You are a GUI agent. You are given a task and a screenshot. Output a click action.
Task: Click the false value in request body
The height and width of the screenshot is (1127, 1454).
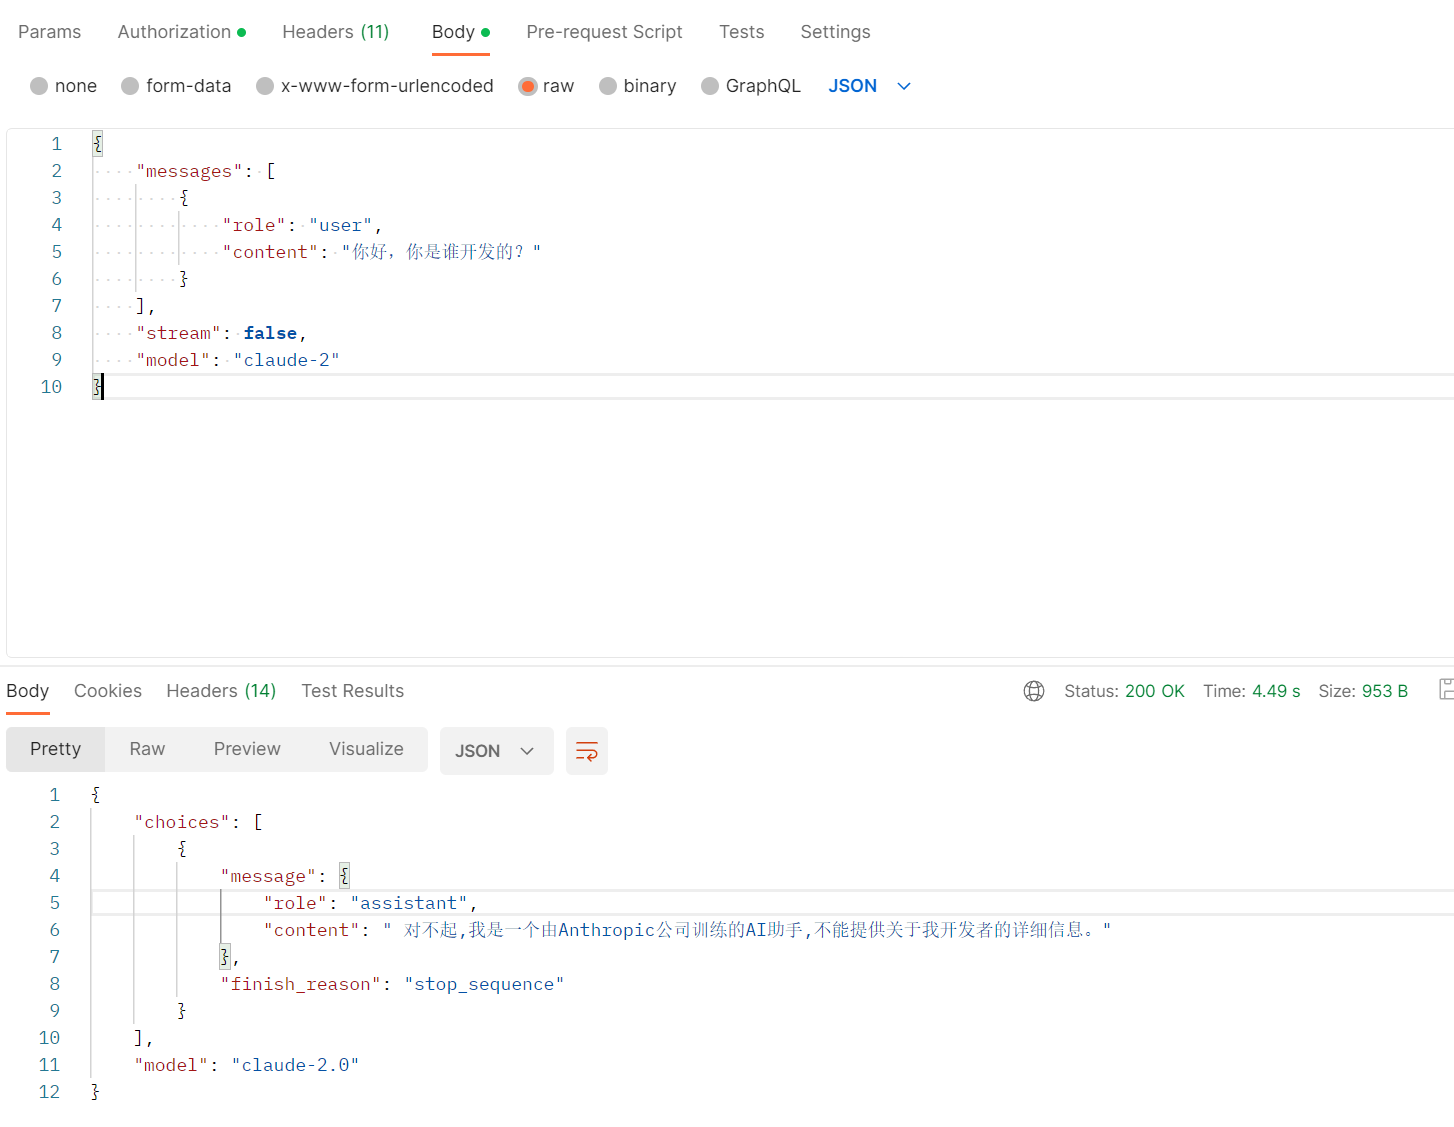point(270,333)
